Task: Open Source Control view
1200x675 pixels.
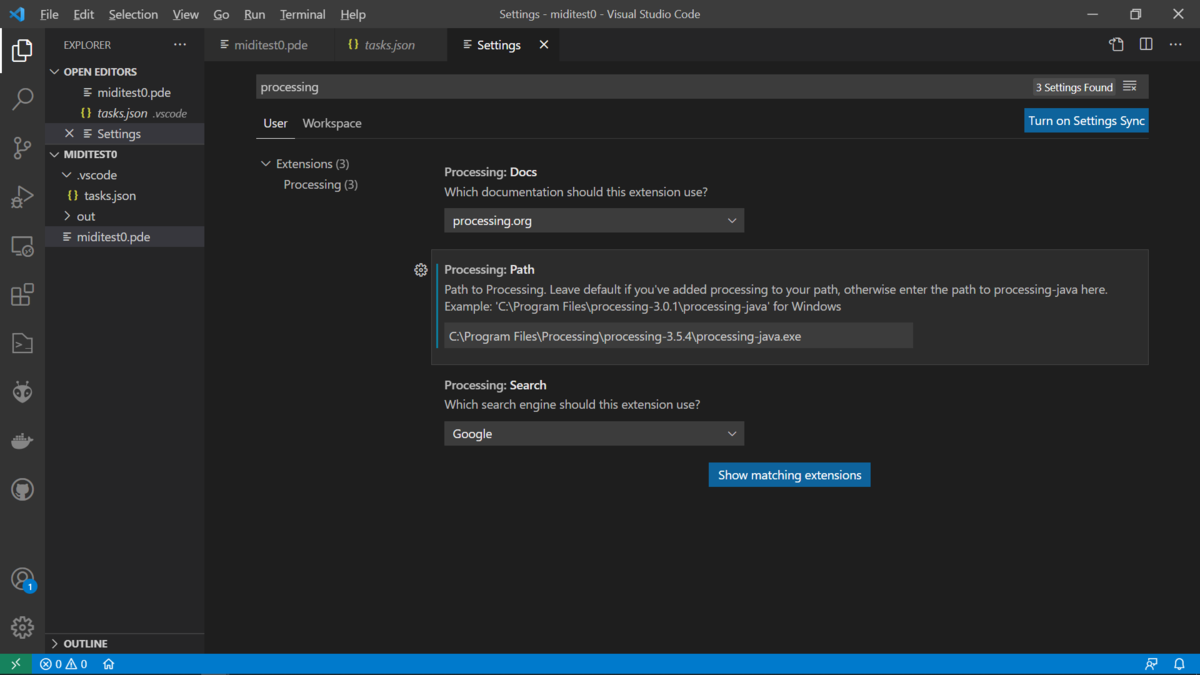Action: [x=22, y=148]
